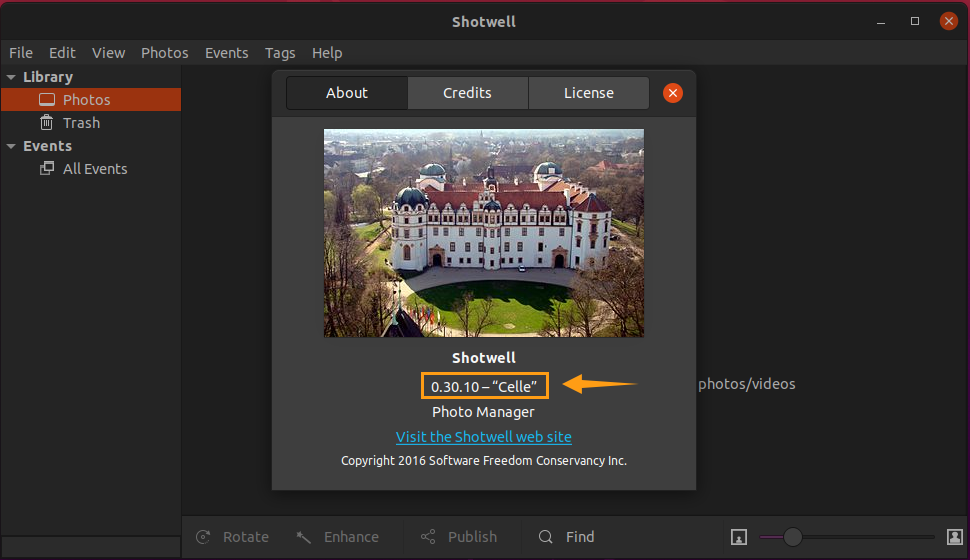The image size is (970, 560).
Task: Open the Photos menu
Action: 165,53
